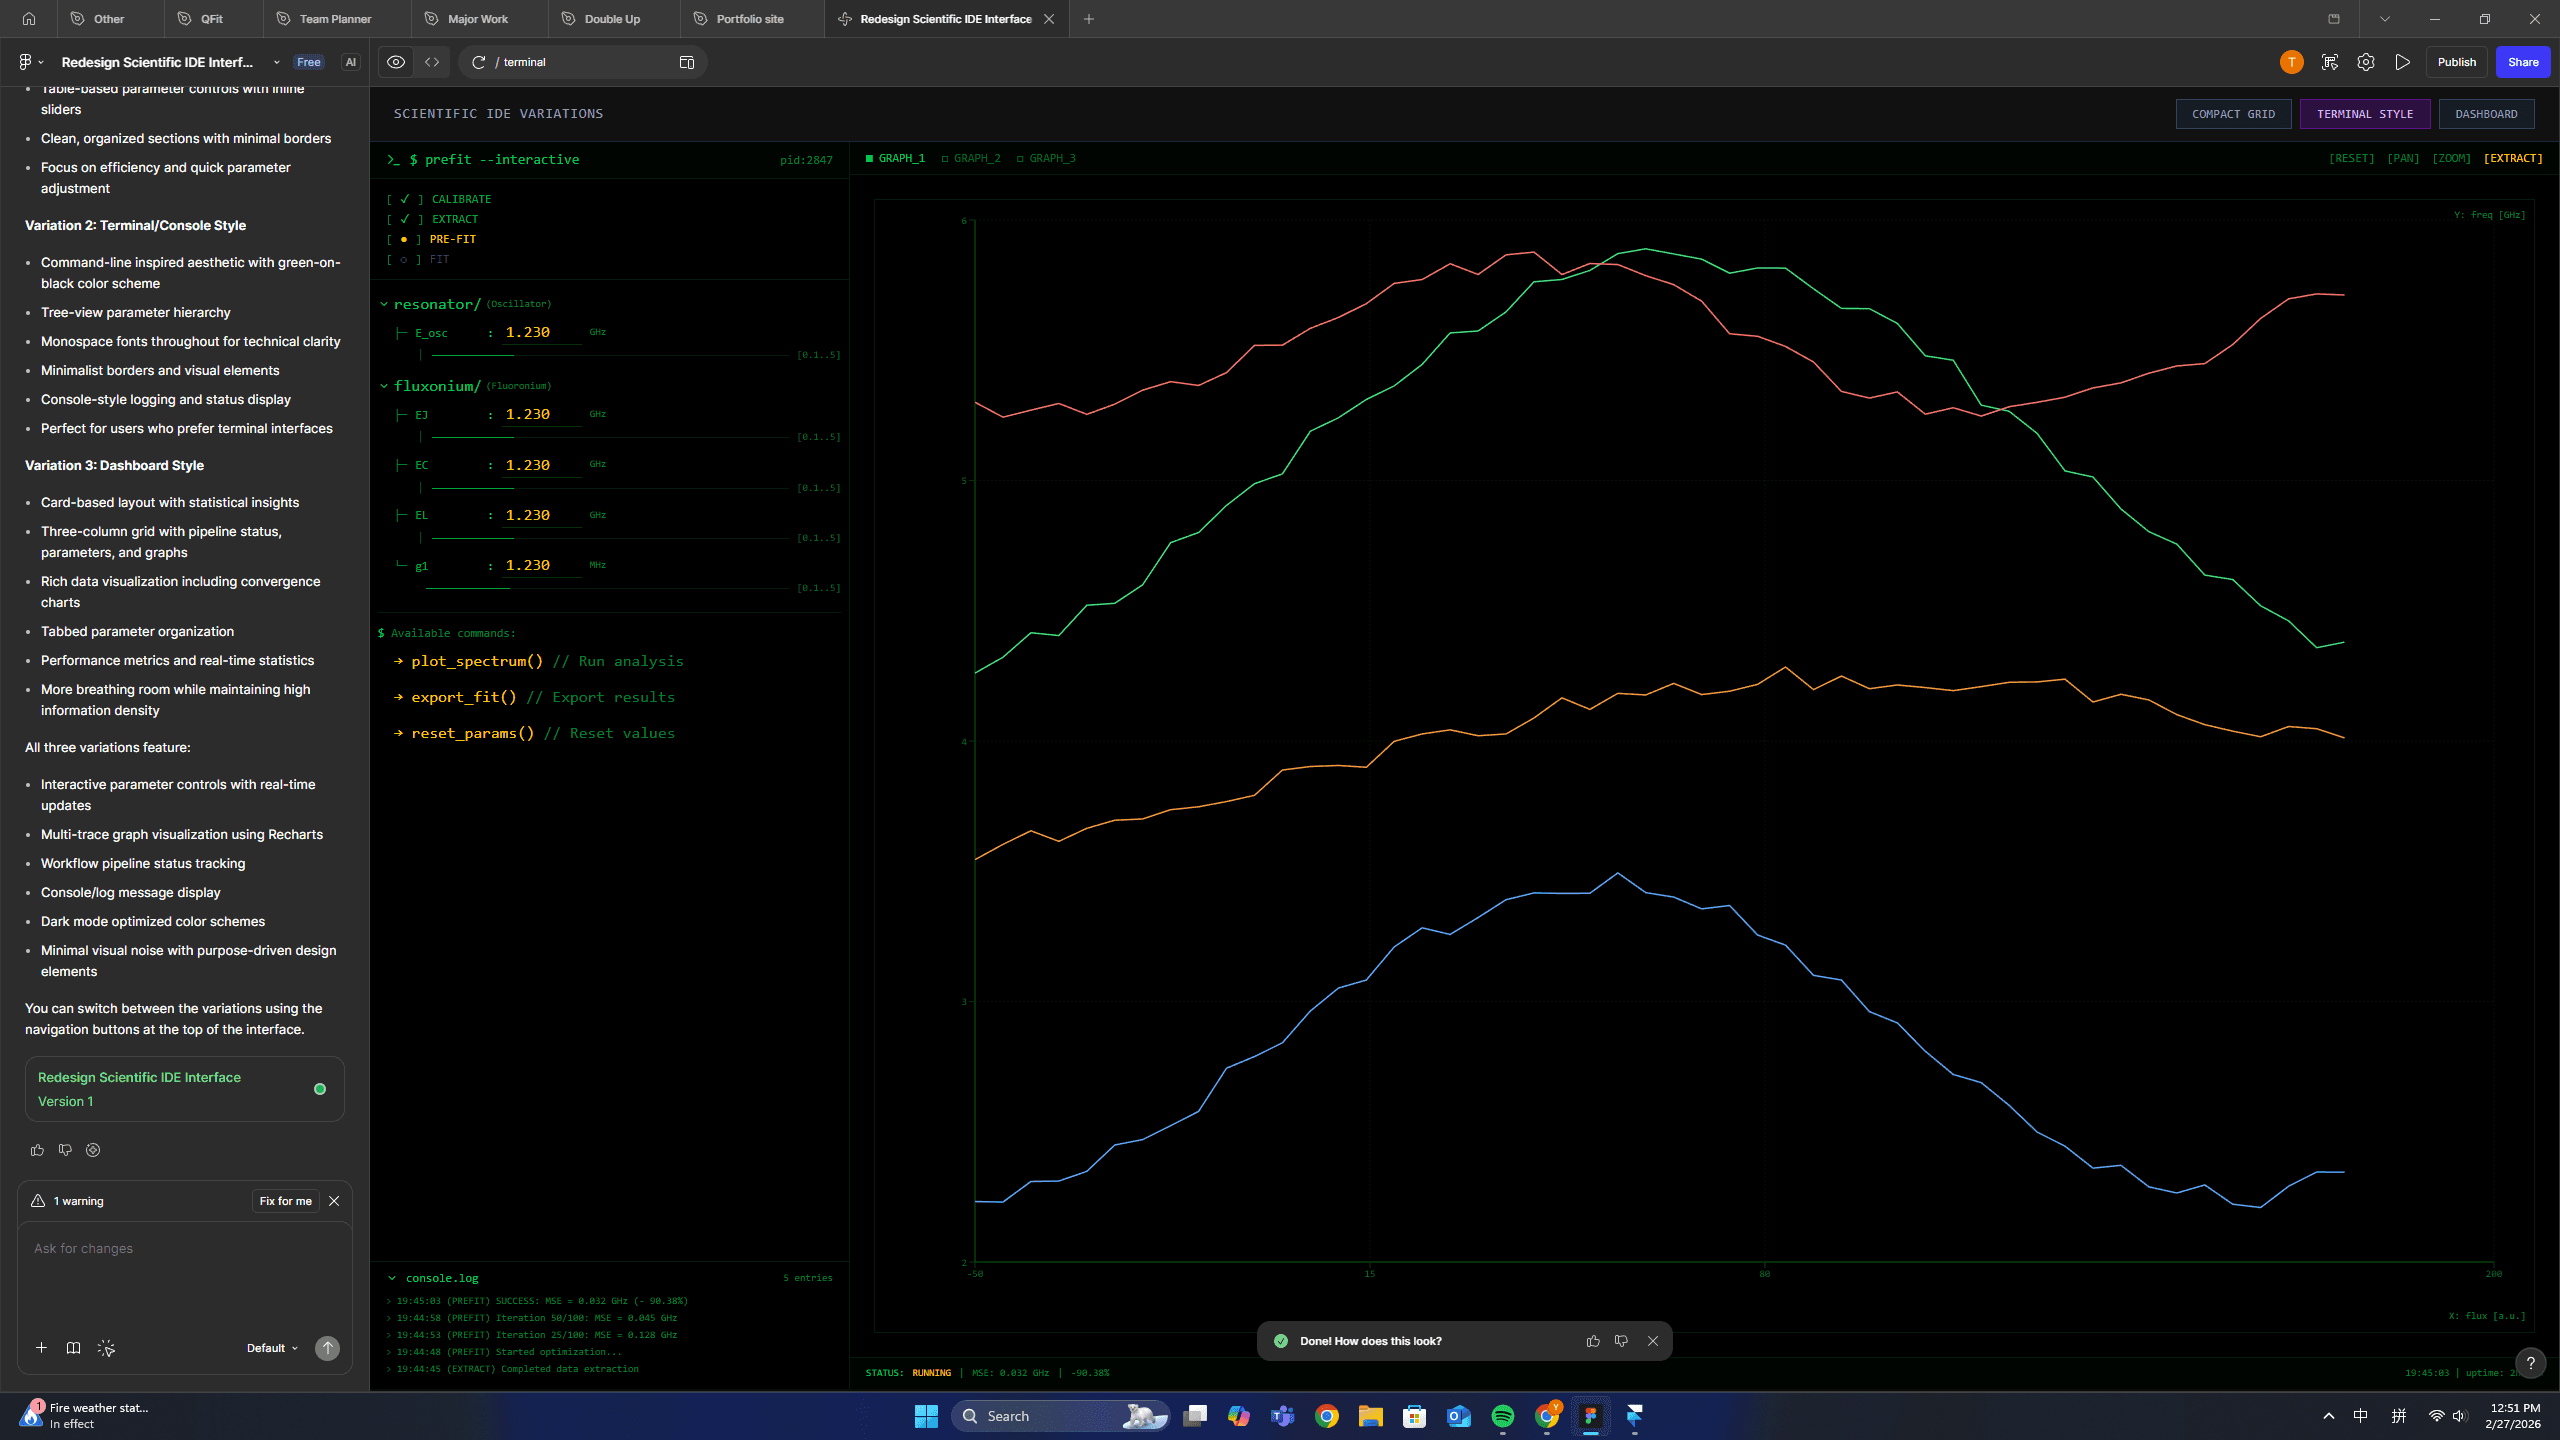Toggle the CALIBRATE step checkbox
2560x1440 pixels.
pyautogui.click(x=405, y=199)
